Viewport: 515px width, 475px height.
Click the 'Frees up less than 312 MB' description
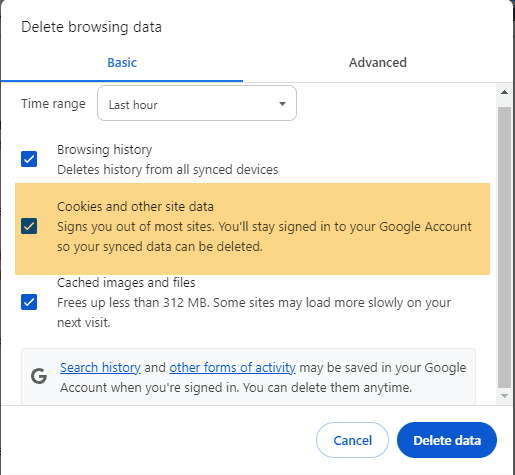click(254, 313)
